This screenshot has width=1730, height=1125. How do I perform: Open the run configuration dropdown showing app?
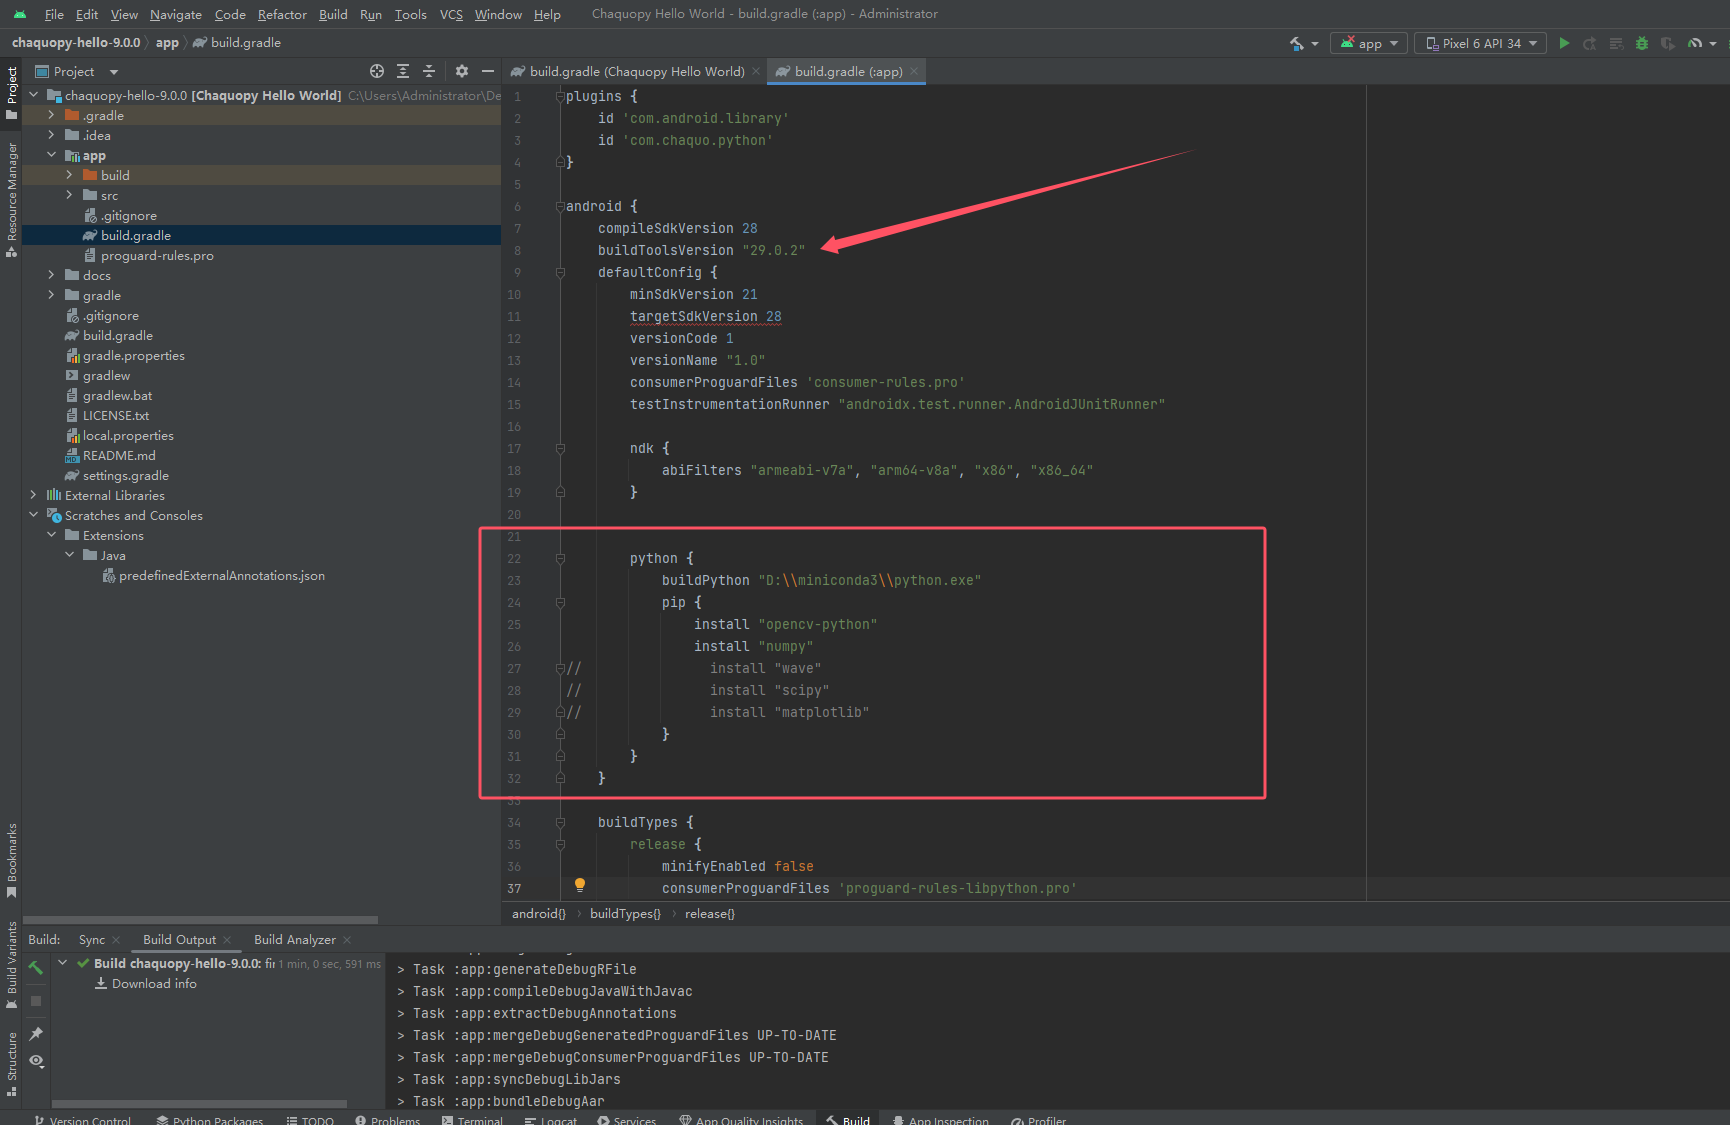pyautogui.click(x=1368, y=43)
